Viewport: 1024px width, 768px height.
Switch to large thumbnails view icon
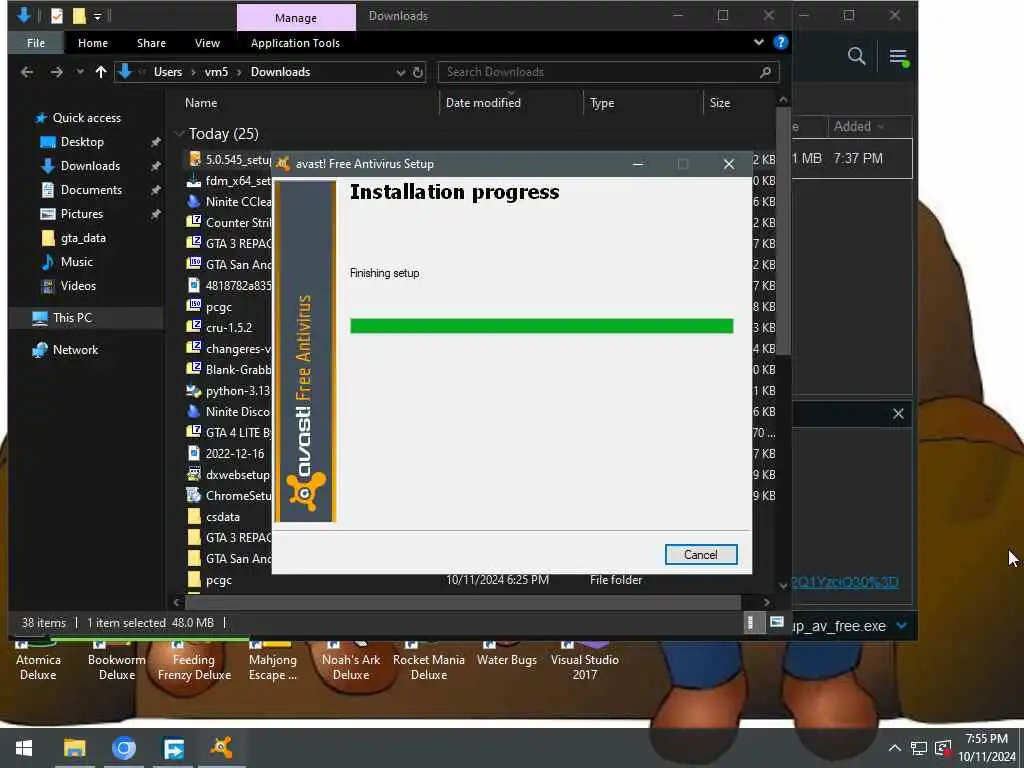(776, 622)
